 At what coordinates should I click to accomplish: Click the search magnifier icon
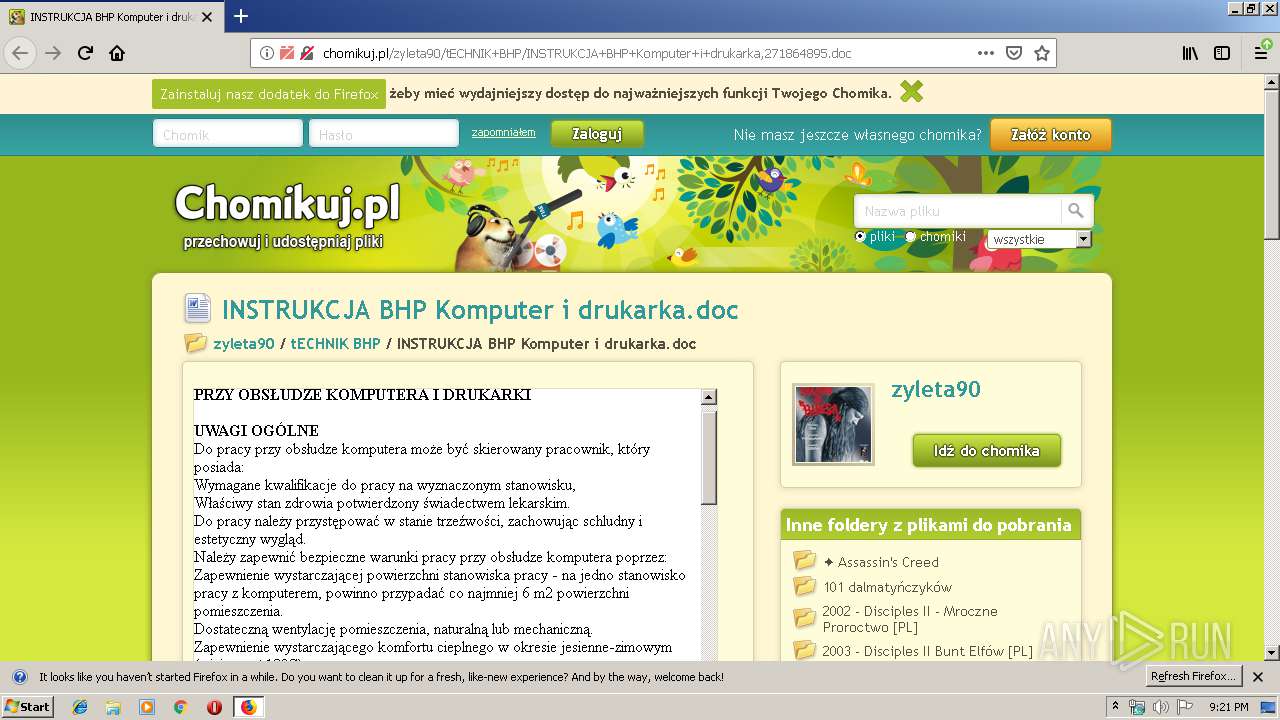click(1076, 210)
